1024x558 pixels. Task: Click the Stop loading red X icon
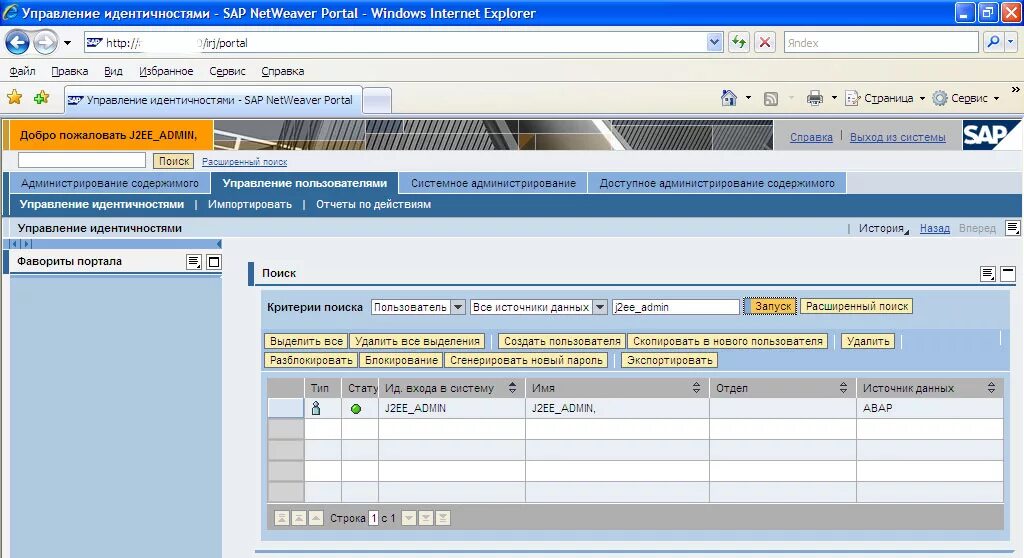pyautogui.click(x=765, y=43)
